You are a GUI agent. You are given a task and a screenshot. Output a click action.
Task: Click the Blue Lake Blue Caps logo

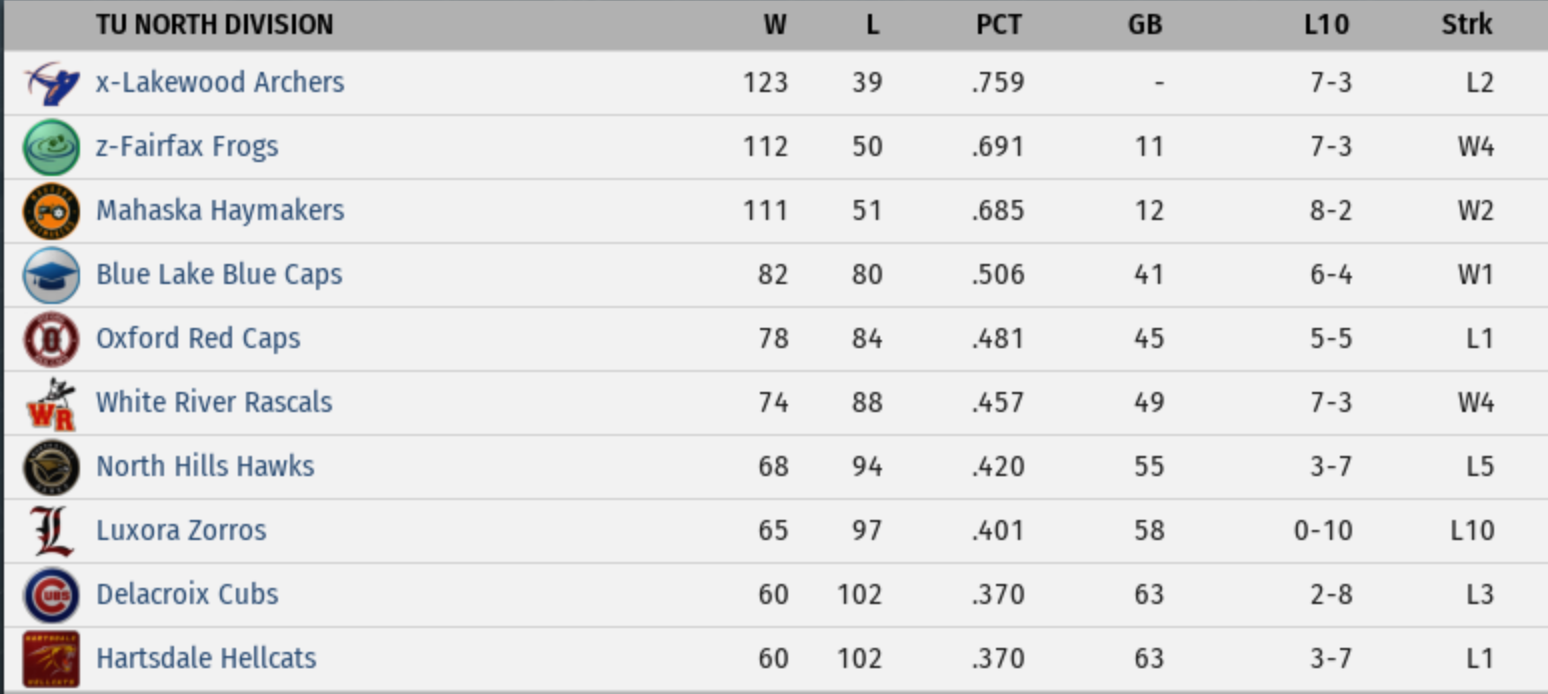52,275
